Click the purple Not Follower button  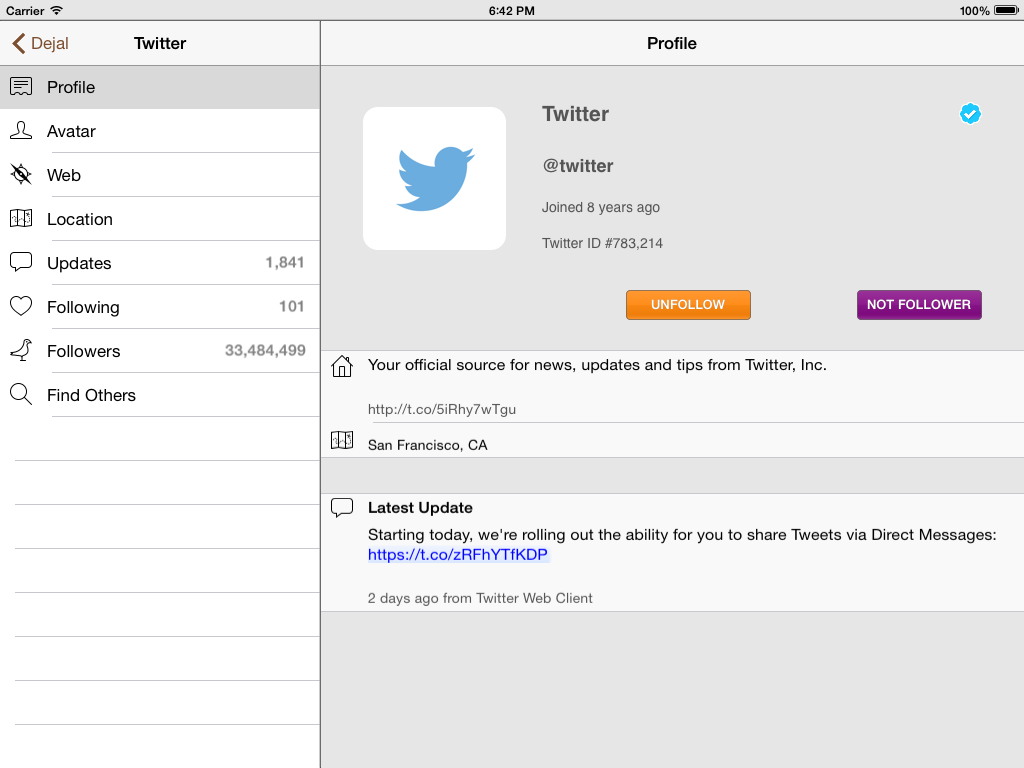[x=919, y=305]
